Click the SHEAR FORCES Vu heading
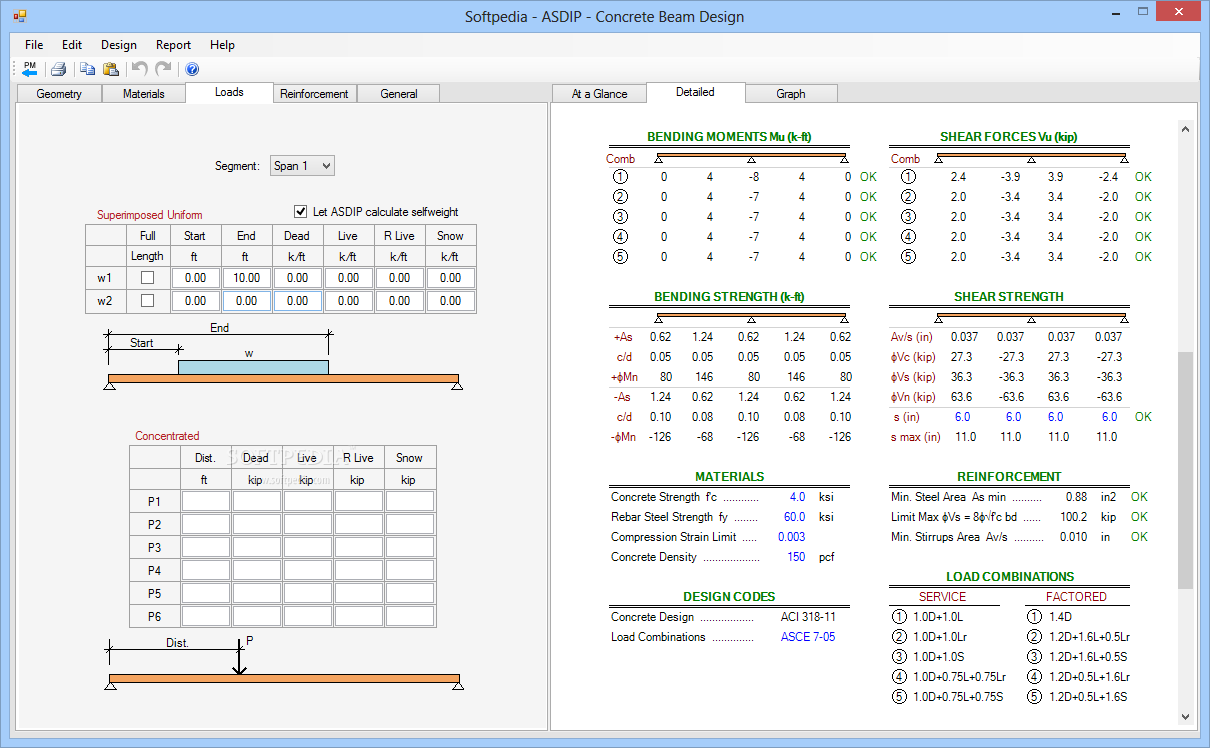The image size is (1210, 748). point(1009,137)
